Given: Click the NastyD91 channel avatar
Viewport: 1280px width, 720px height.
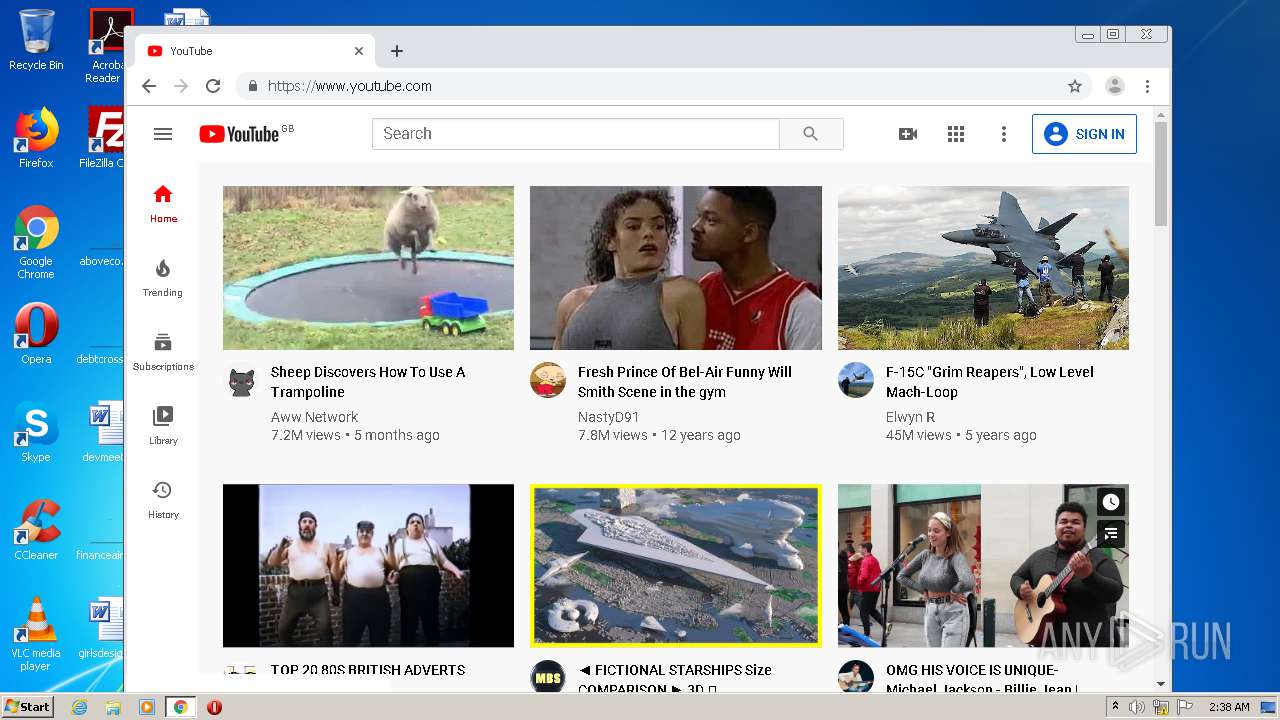Looking at the screenshot, I should (548, 380).
